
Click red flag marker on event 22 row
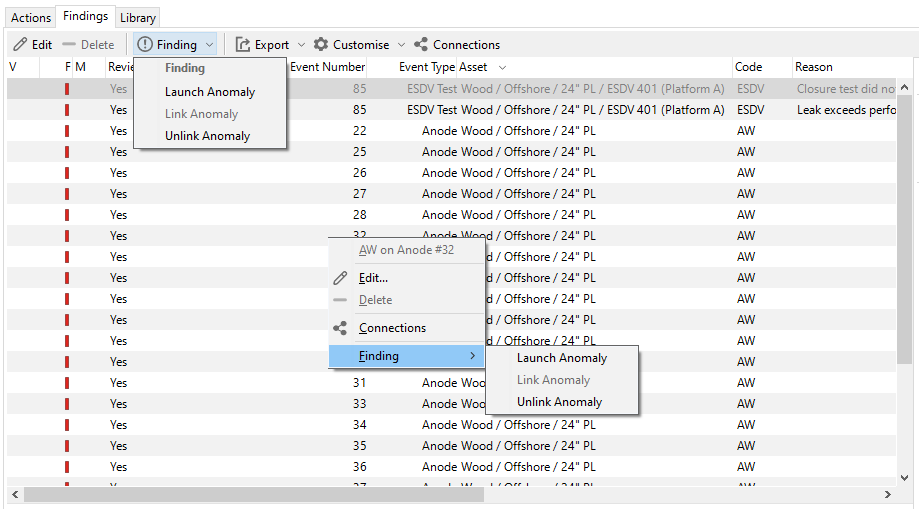(67, 131)
